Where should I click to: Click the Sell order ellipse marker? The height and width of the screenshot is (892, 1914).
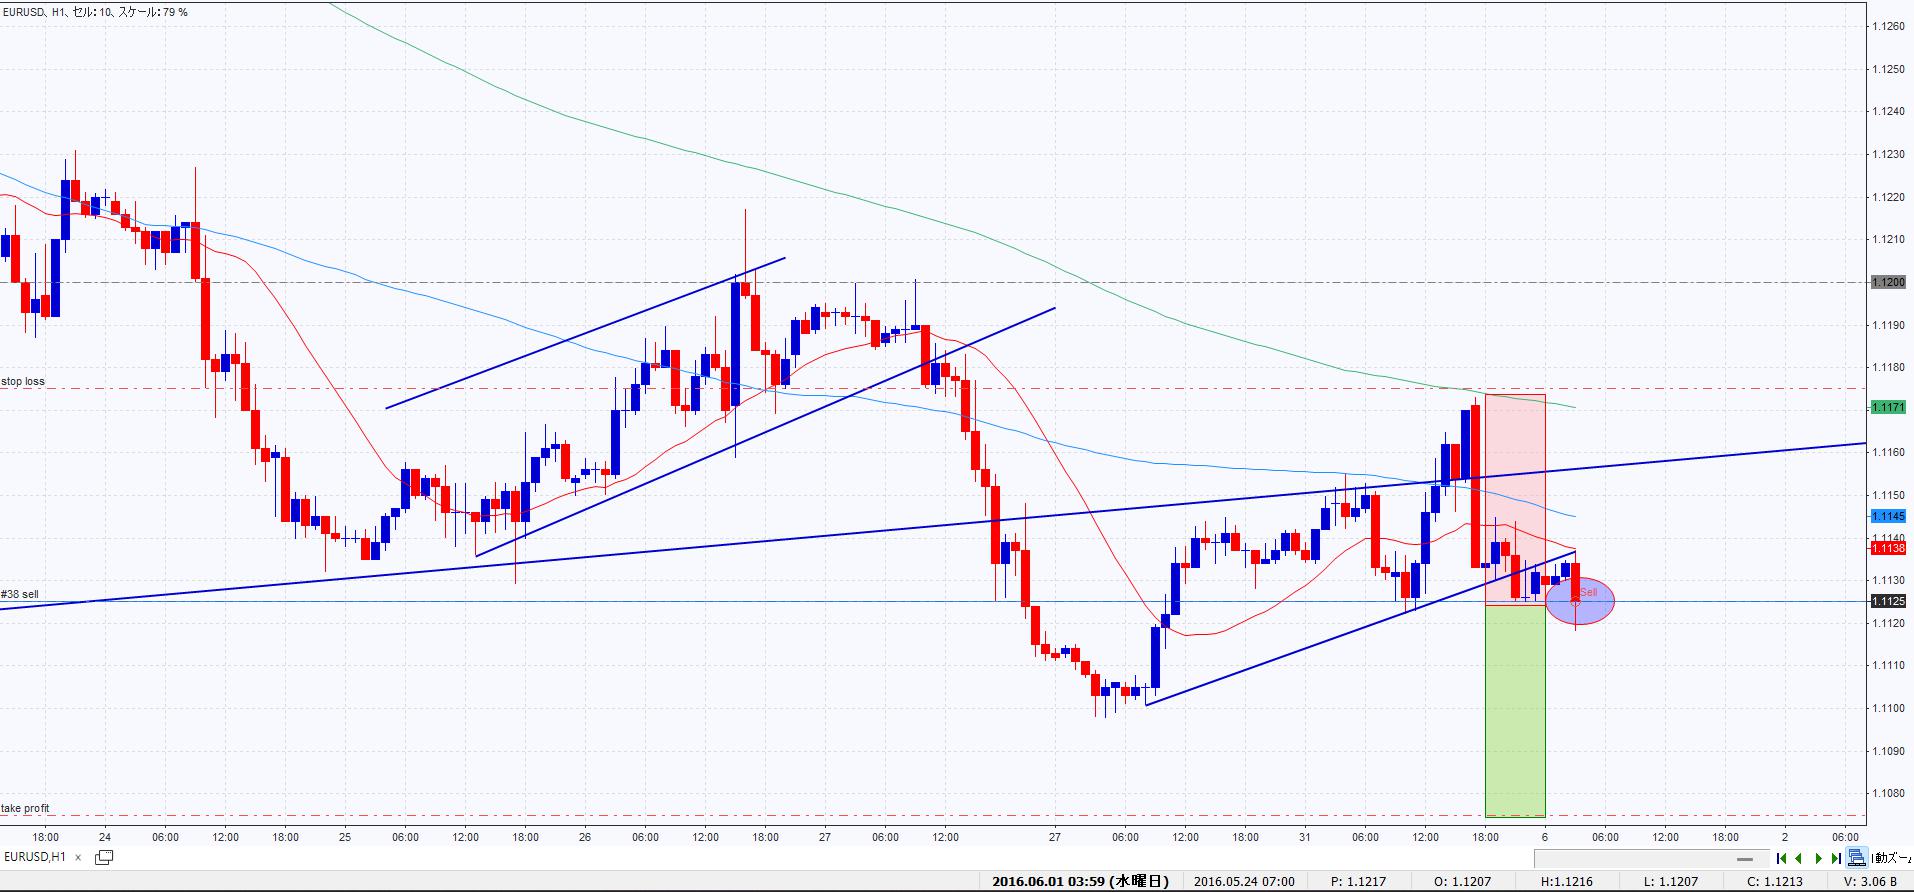tap(1580, 601)
